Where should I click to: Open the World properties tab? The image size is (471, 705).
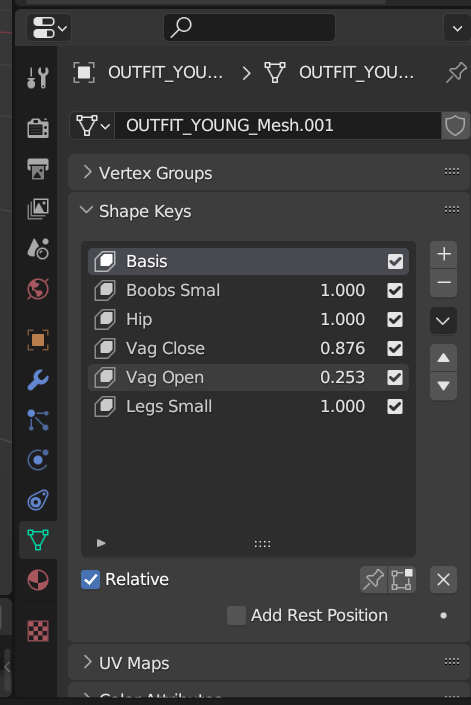click(x=38, y=289)
